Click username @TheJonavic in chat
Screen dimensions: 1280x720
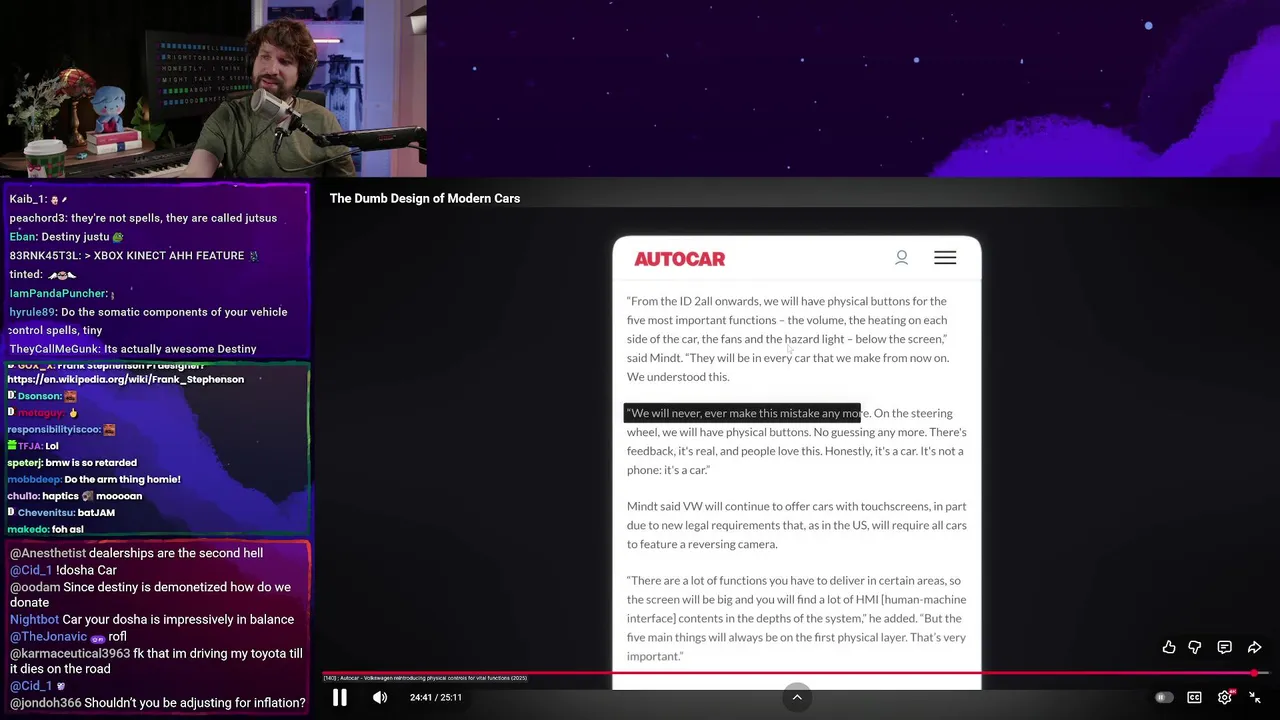pyautogui.click(x=48, y=636)
